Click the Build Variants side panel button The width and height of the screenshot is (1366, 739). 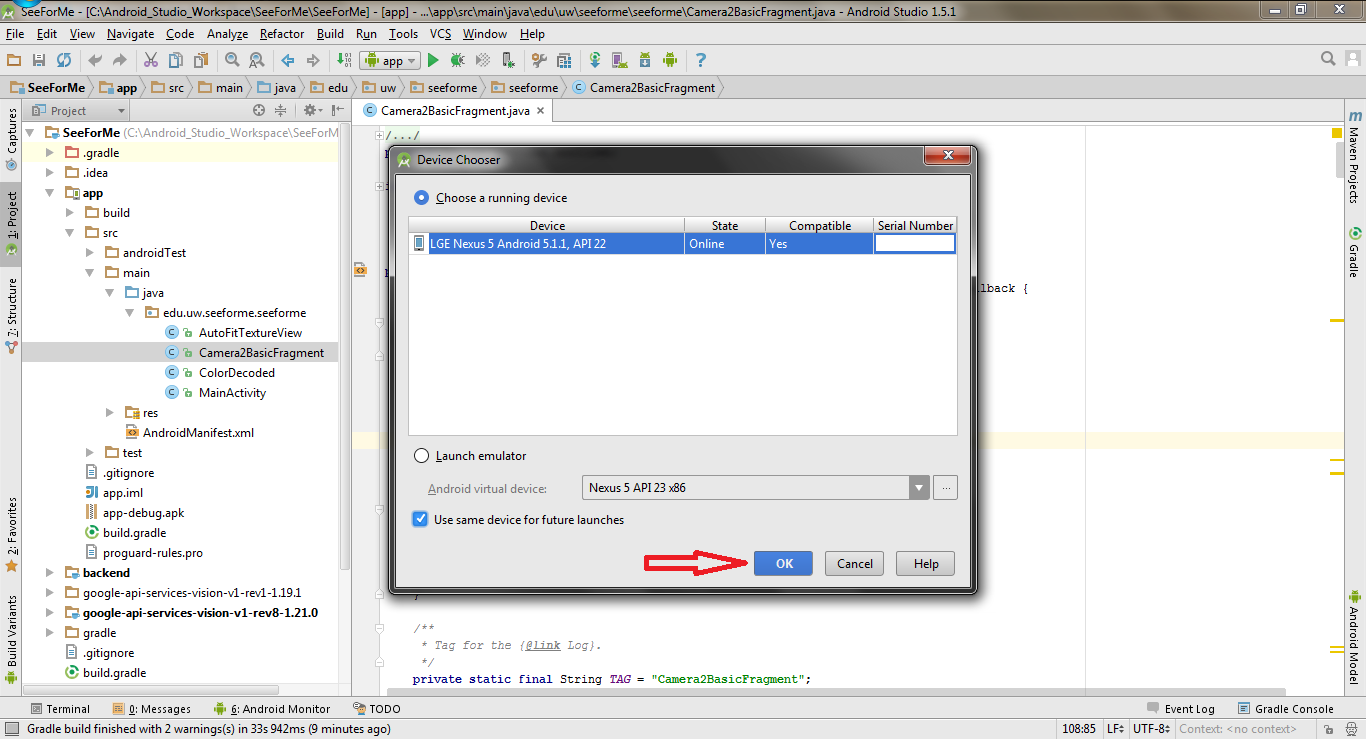click(12, 638)
